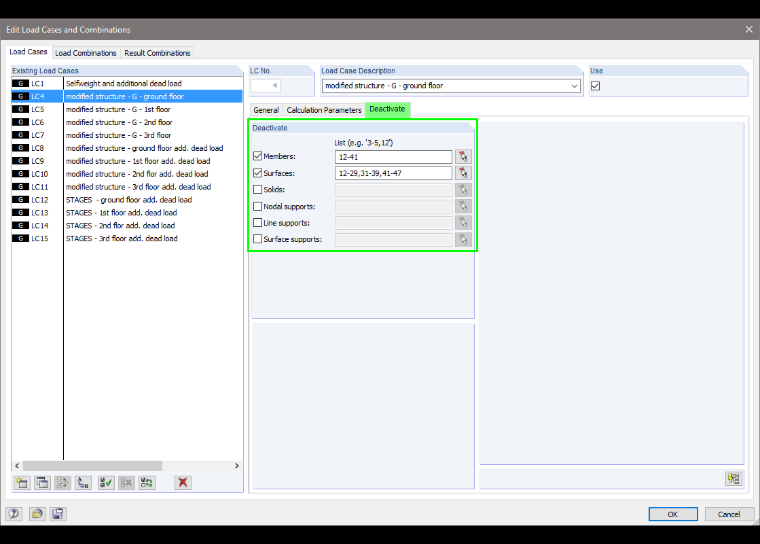Open the General sub-tab
The image size is (760, 544).
point(266,110)
